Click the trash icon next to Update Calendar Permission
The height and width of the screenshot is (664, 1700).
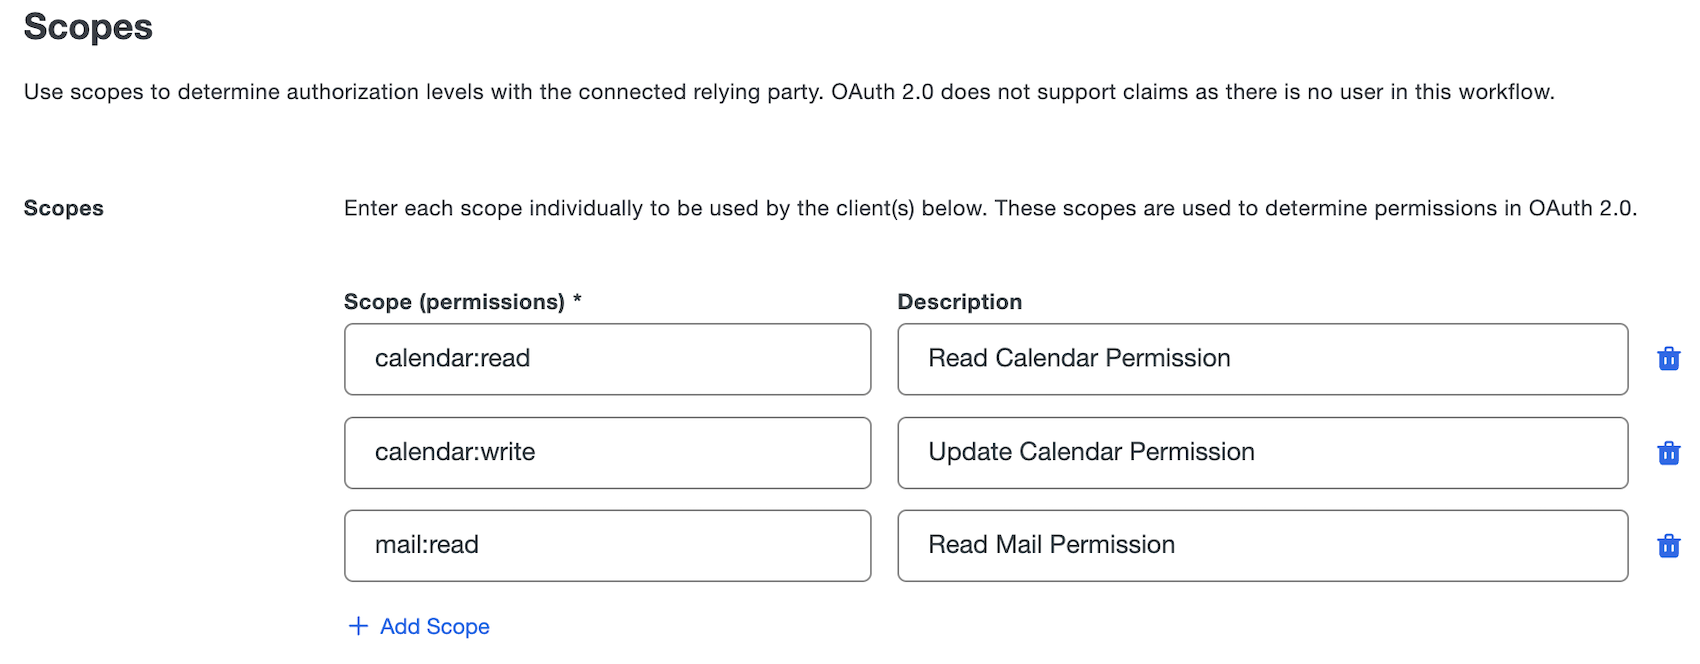1668,452
